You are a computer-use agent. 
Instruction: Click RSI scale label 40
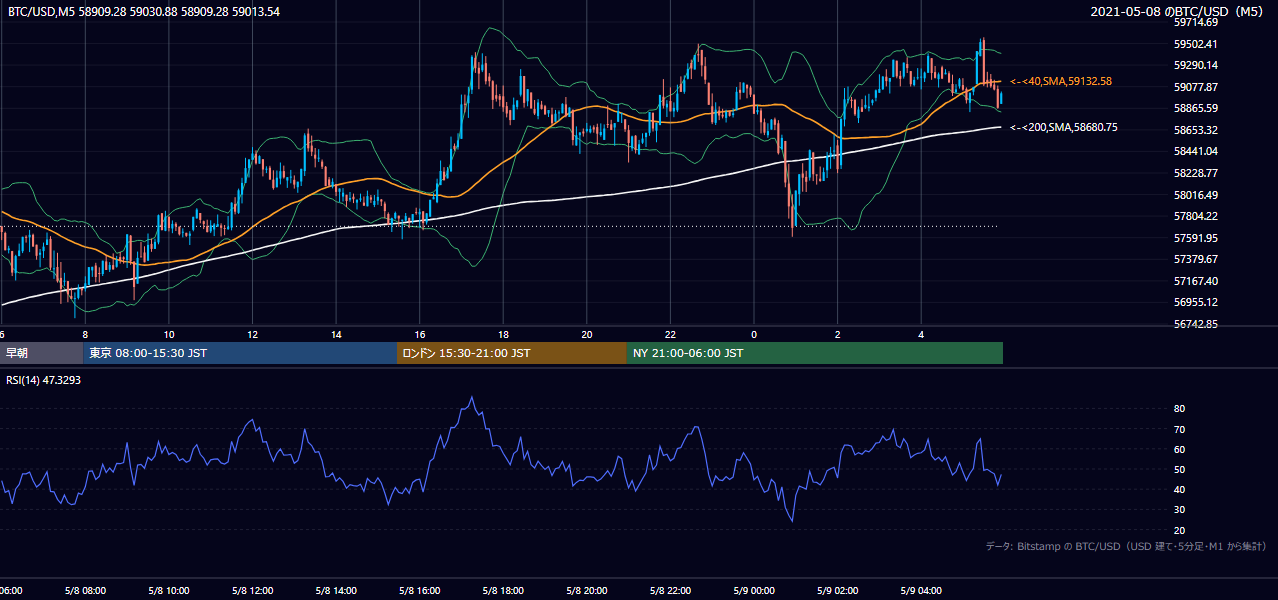(x=1179, y=489)
